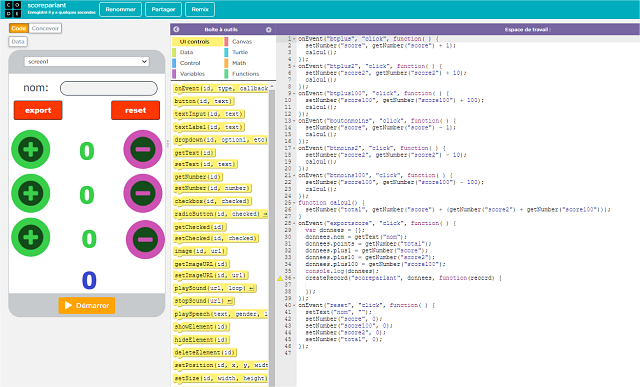The image size is (640, 387).
Task: Start the app with Démarrer
Action: 87,305
